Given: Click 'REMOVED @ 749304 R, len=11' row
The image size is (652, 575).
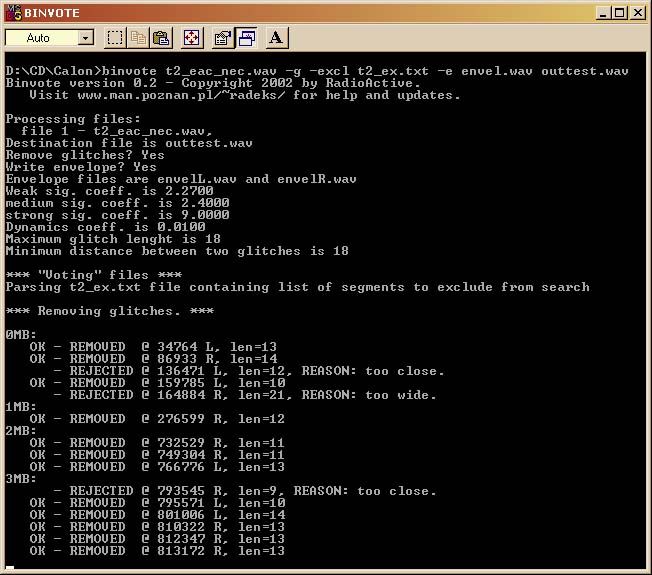Looking at the screenshot, I should [x=157, y=455].
